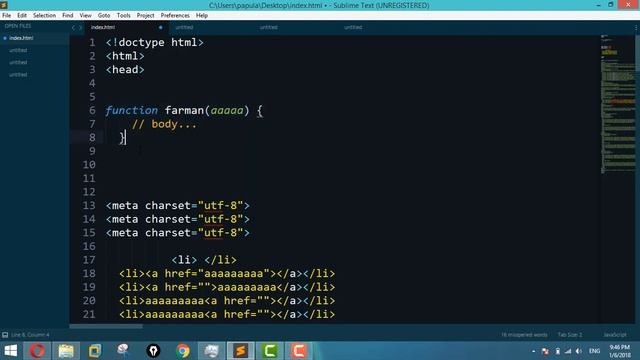This screenshot has height=360, width=640.
Task: Open the View menu
Action: [x=85, y=16]
